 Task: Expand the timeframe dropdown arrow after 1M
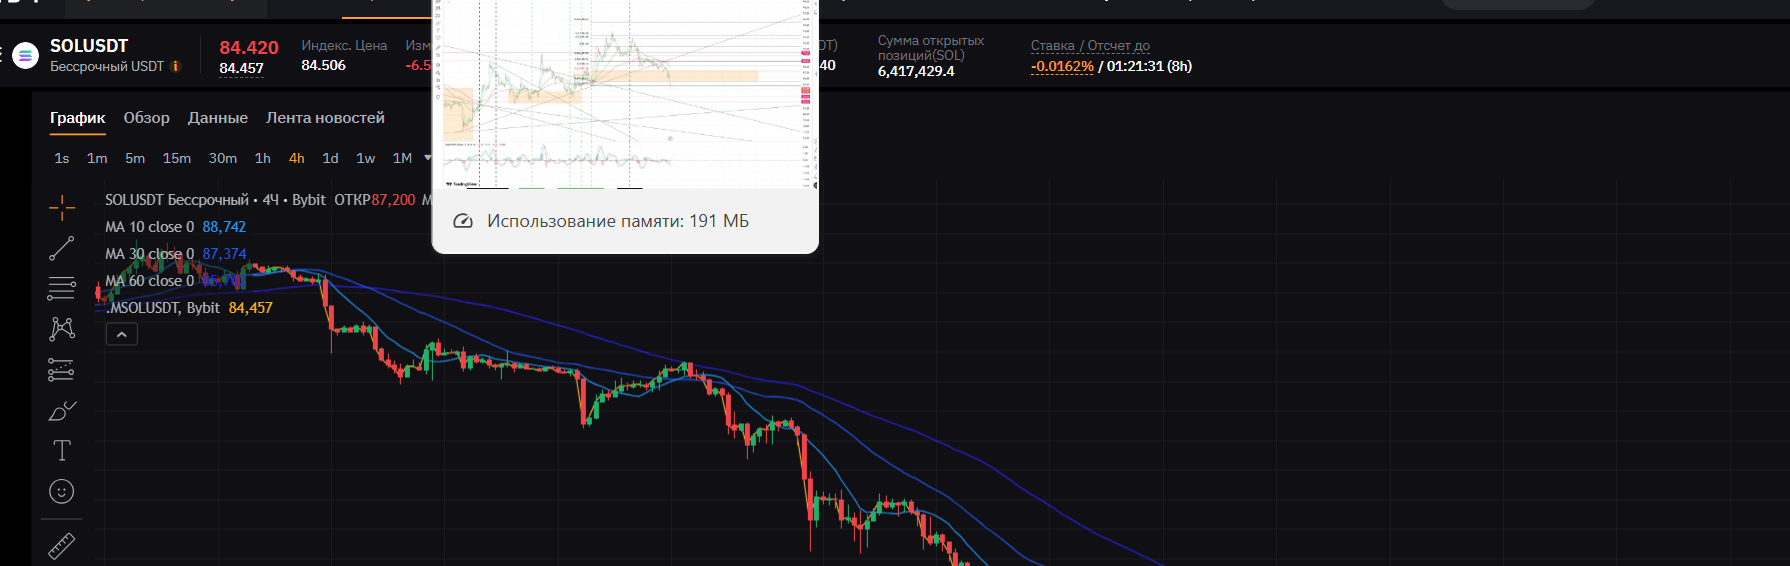(427, 158)
